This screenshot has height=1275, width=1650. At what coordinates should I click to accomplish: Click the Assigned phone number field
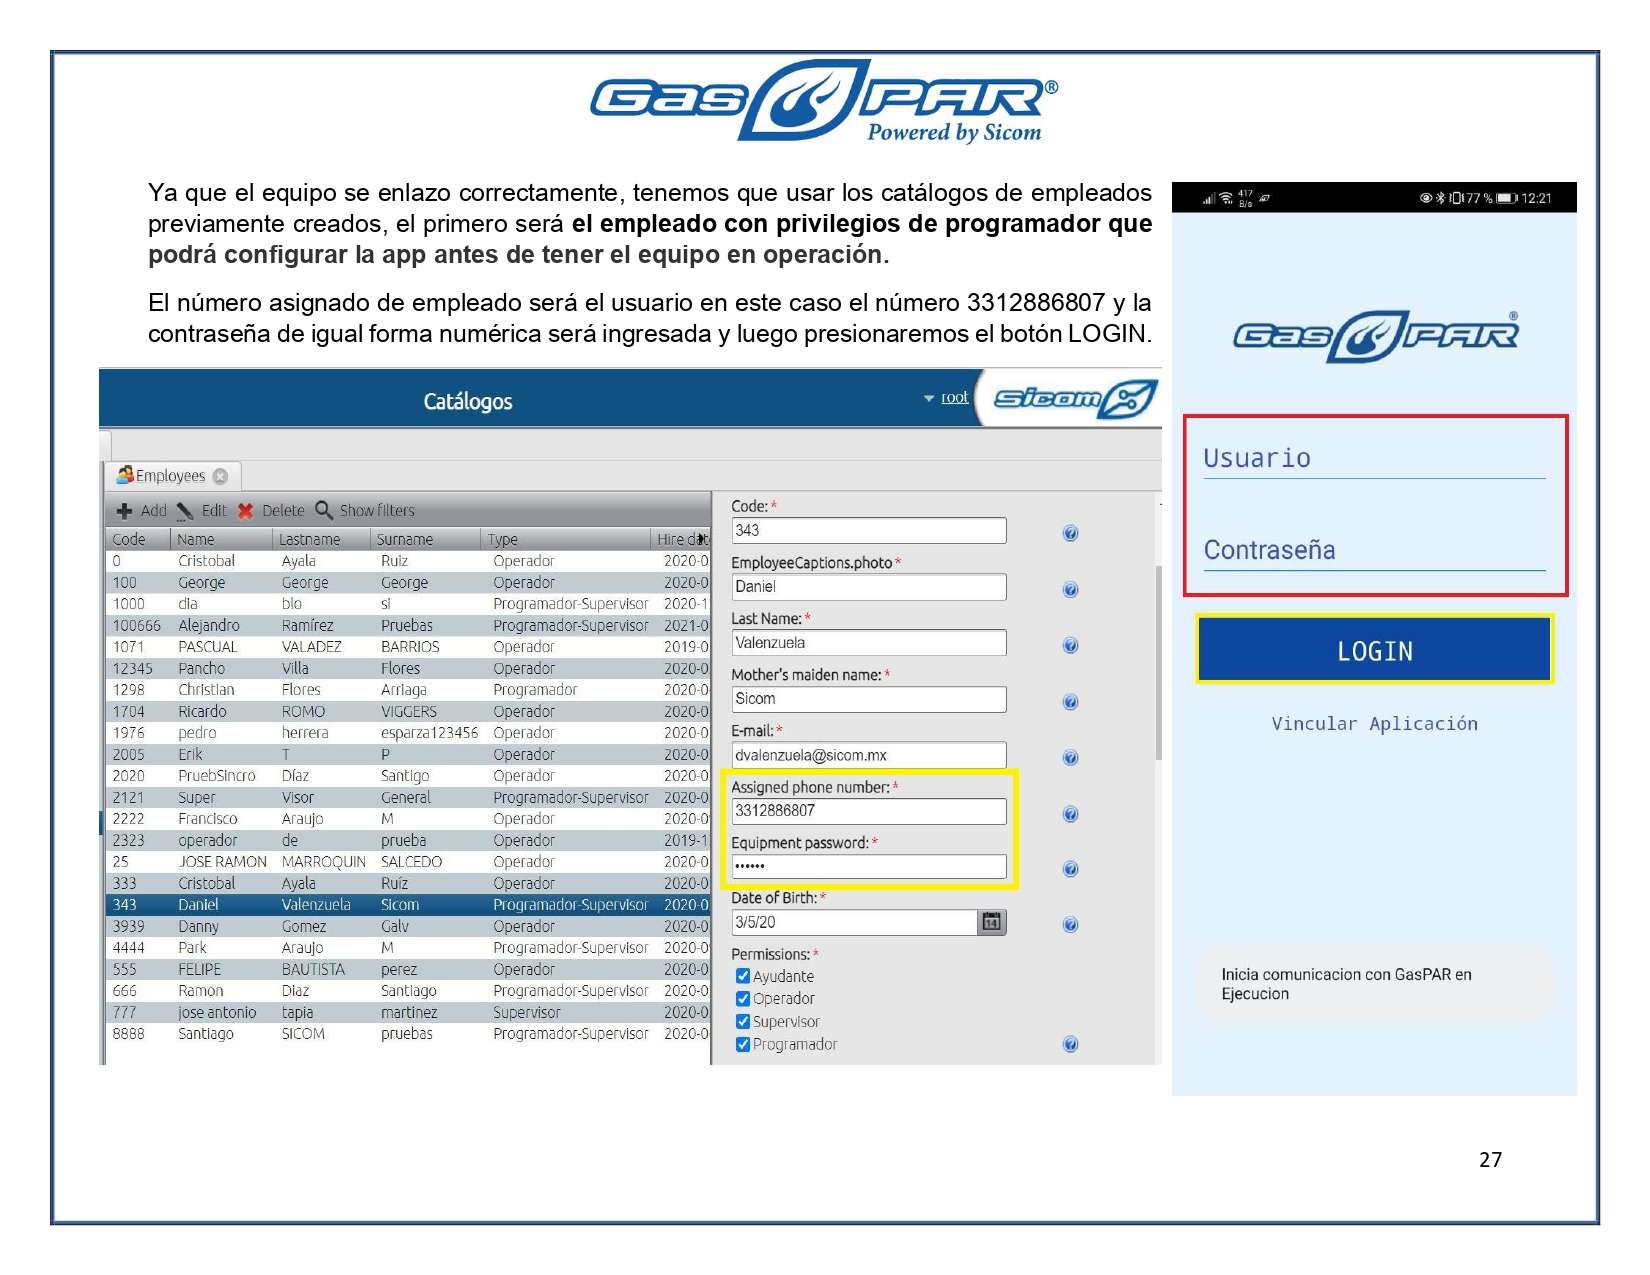(x=868, y=811)
